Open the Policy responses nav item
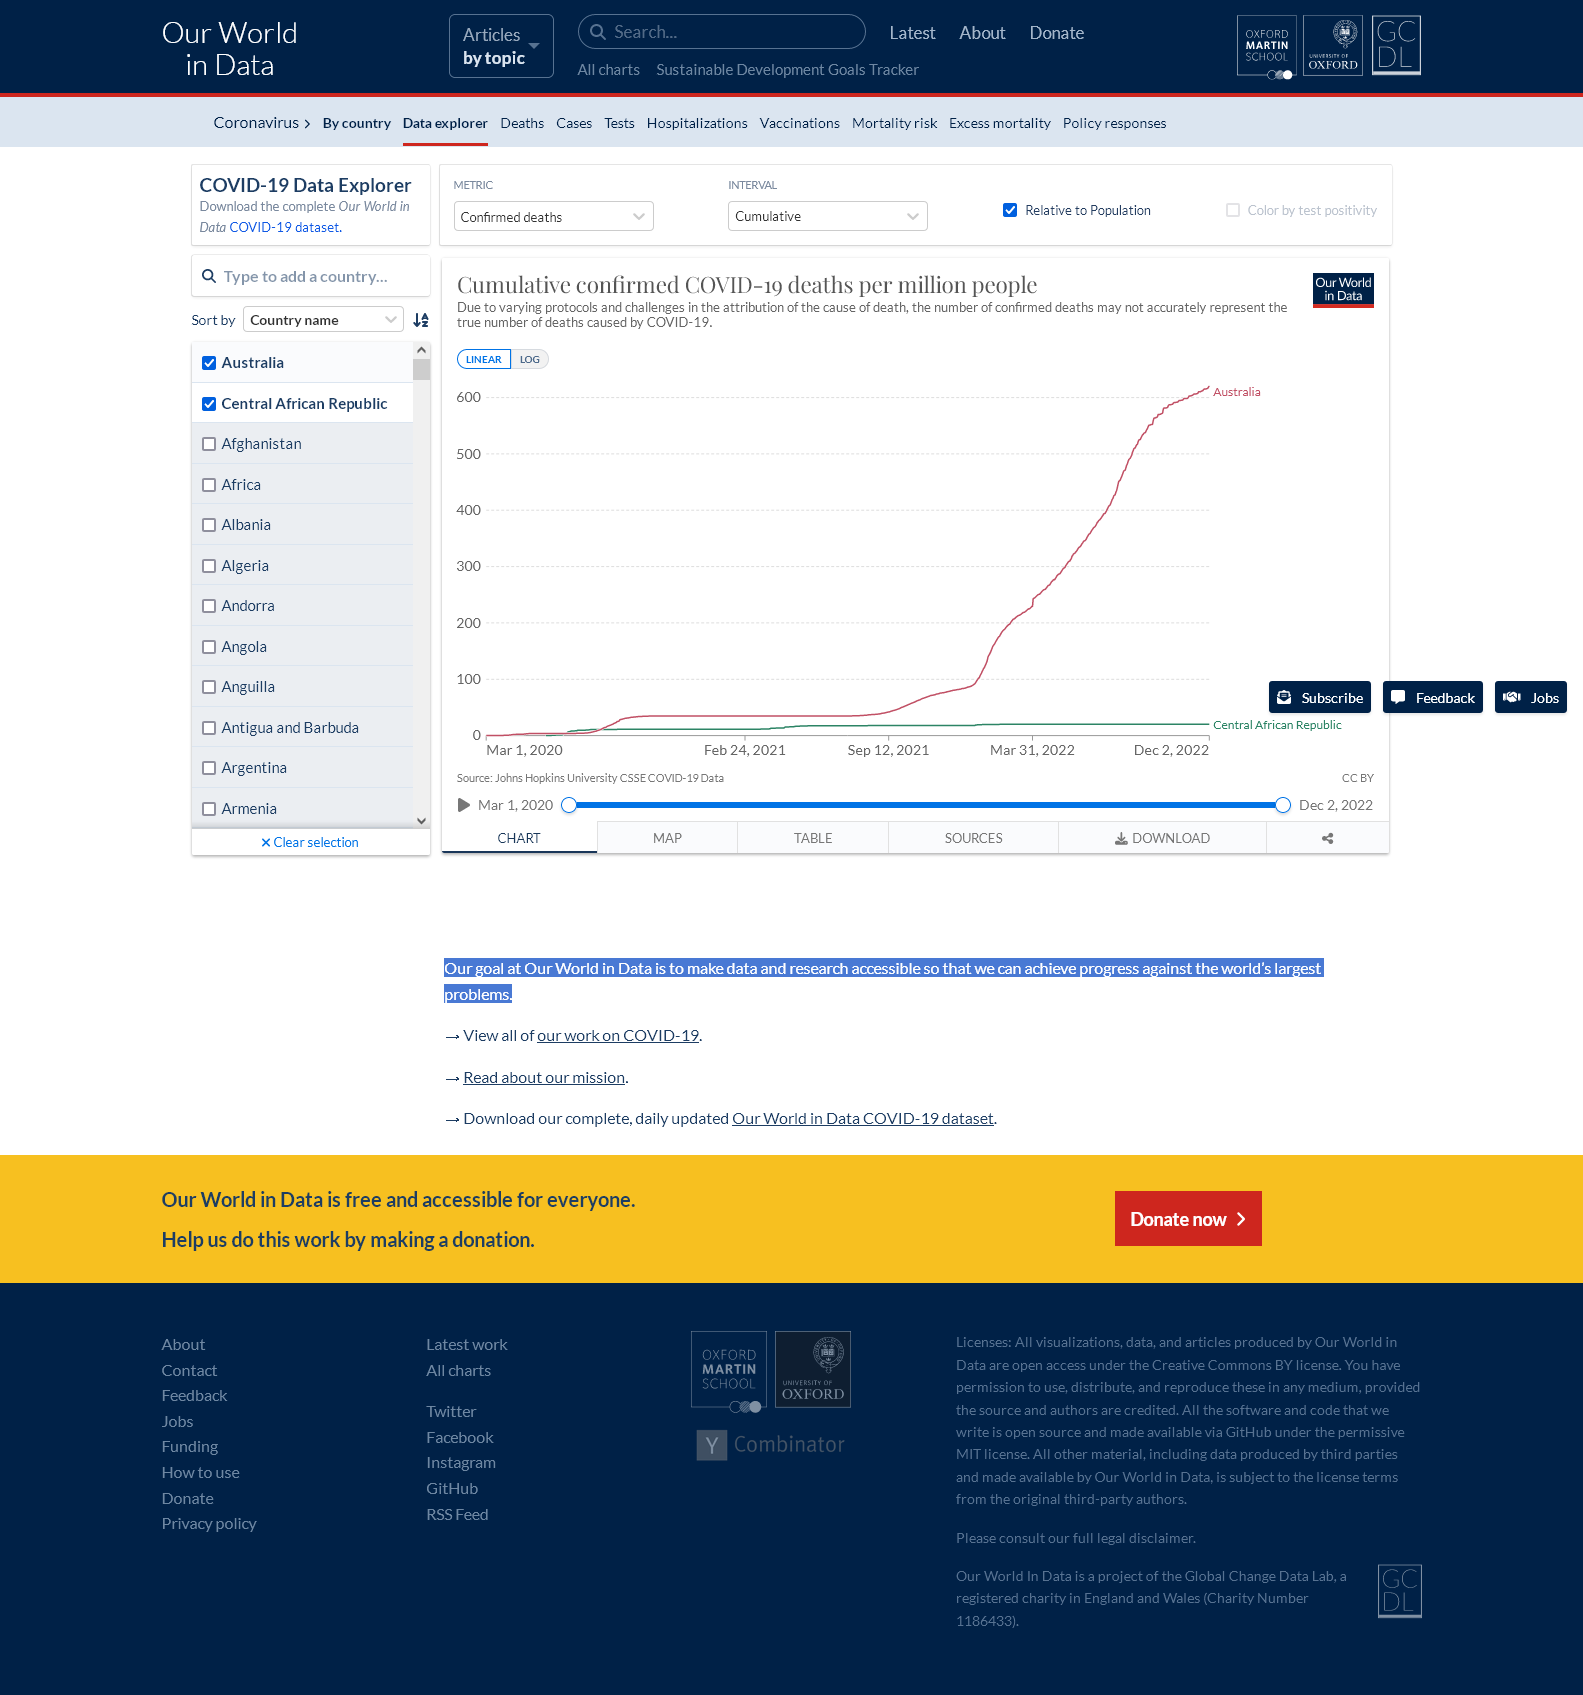 pyautogui.click(x=1114, y=123)
